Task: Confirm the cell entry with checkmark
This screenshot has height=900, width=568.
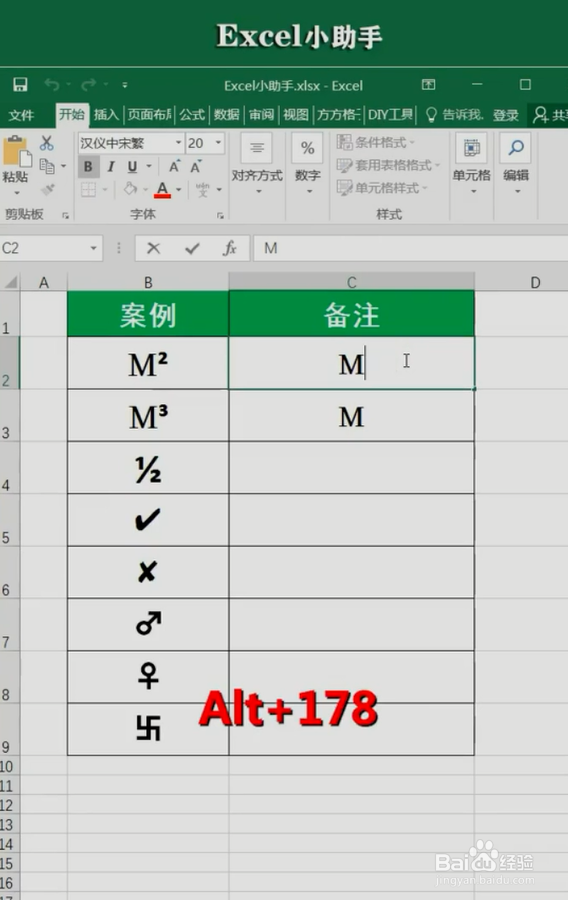Action: [192, 248]
